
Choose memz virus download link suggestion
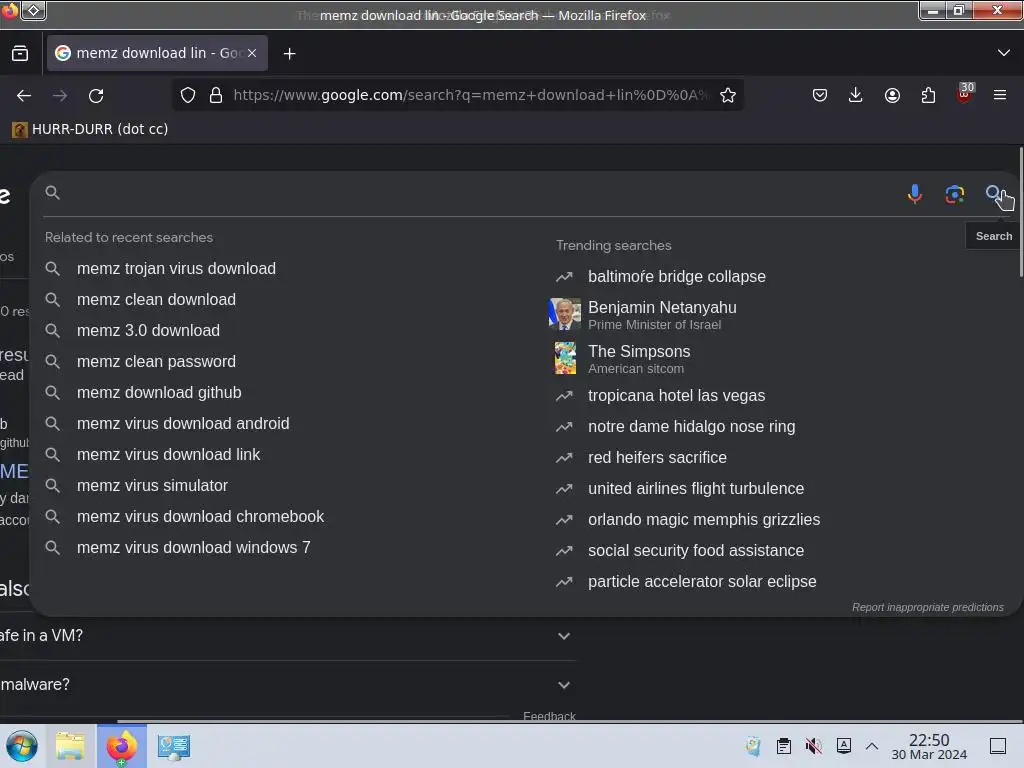[168, 455]
